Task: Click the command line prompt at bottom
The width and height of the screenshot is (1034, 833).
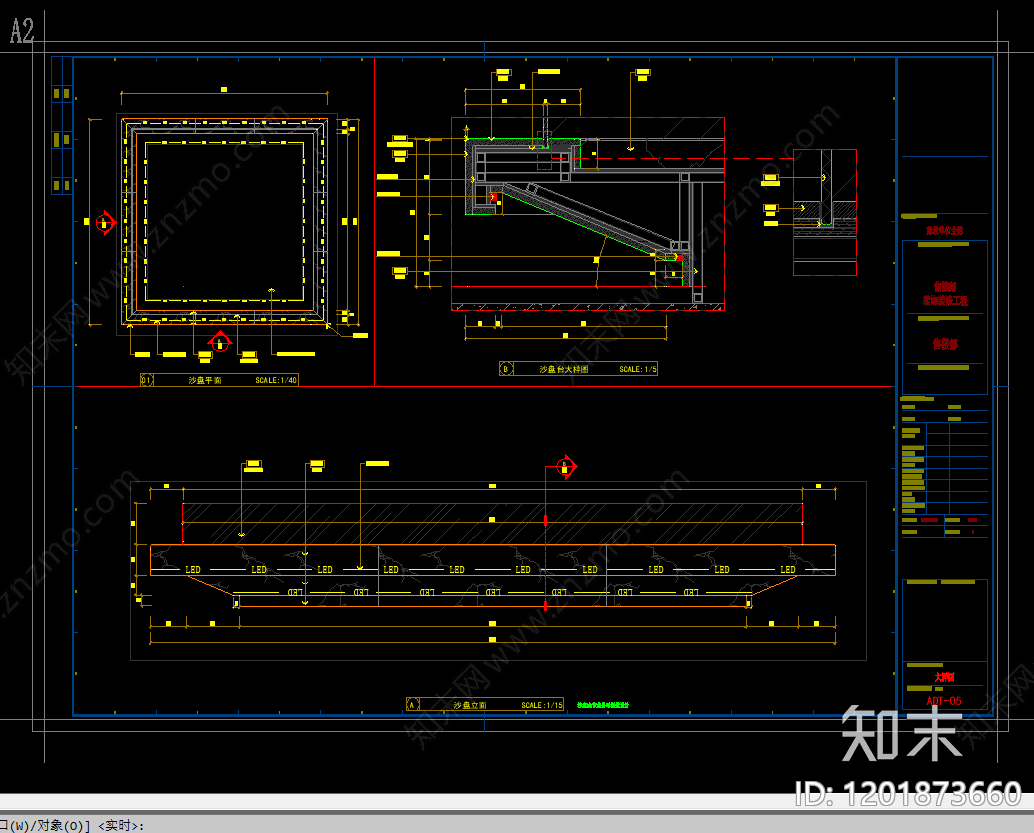Action: click(x=71, y=825)
